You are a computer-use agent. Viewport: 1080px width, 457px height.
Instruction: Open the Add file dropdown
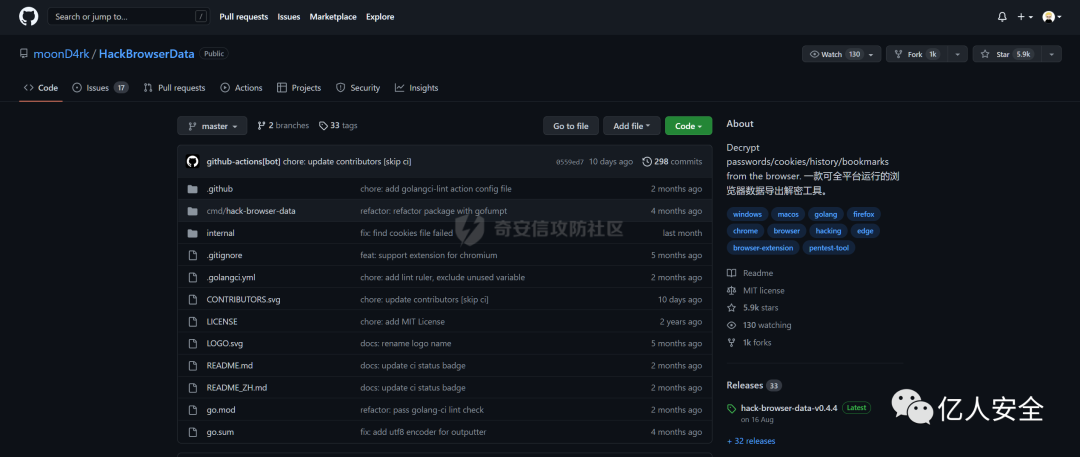632,126
